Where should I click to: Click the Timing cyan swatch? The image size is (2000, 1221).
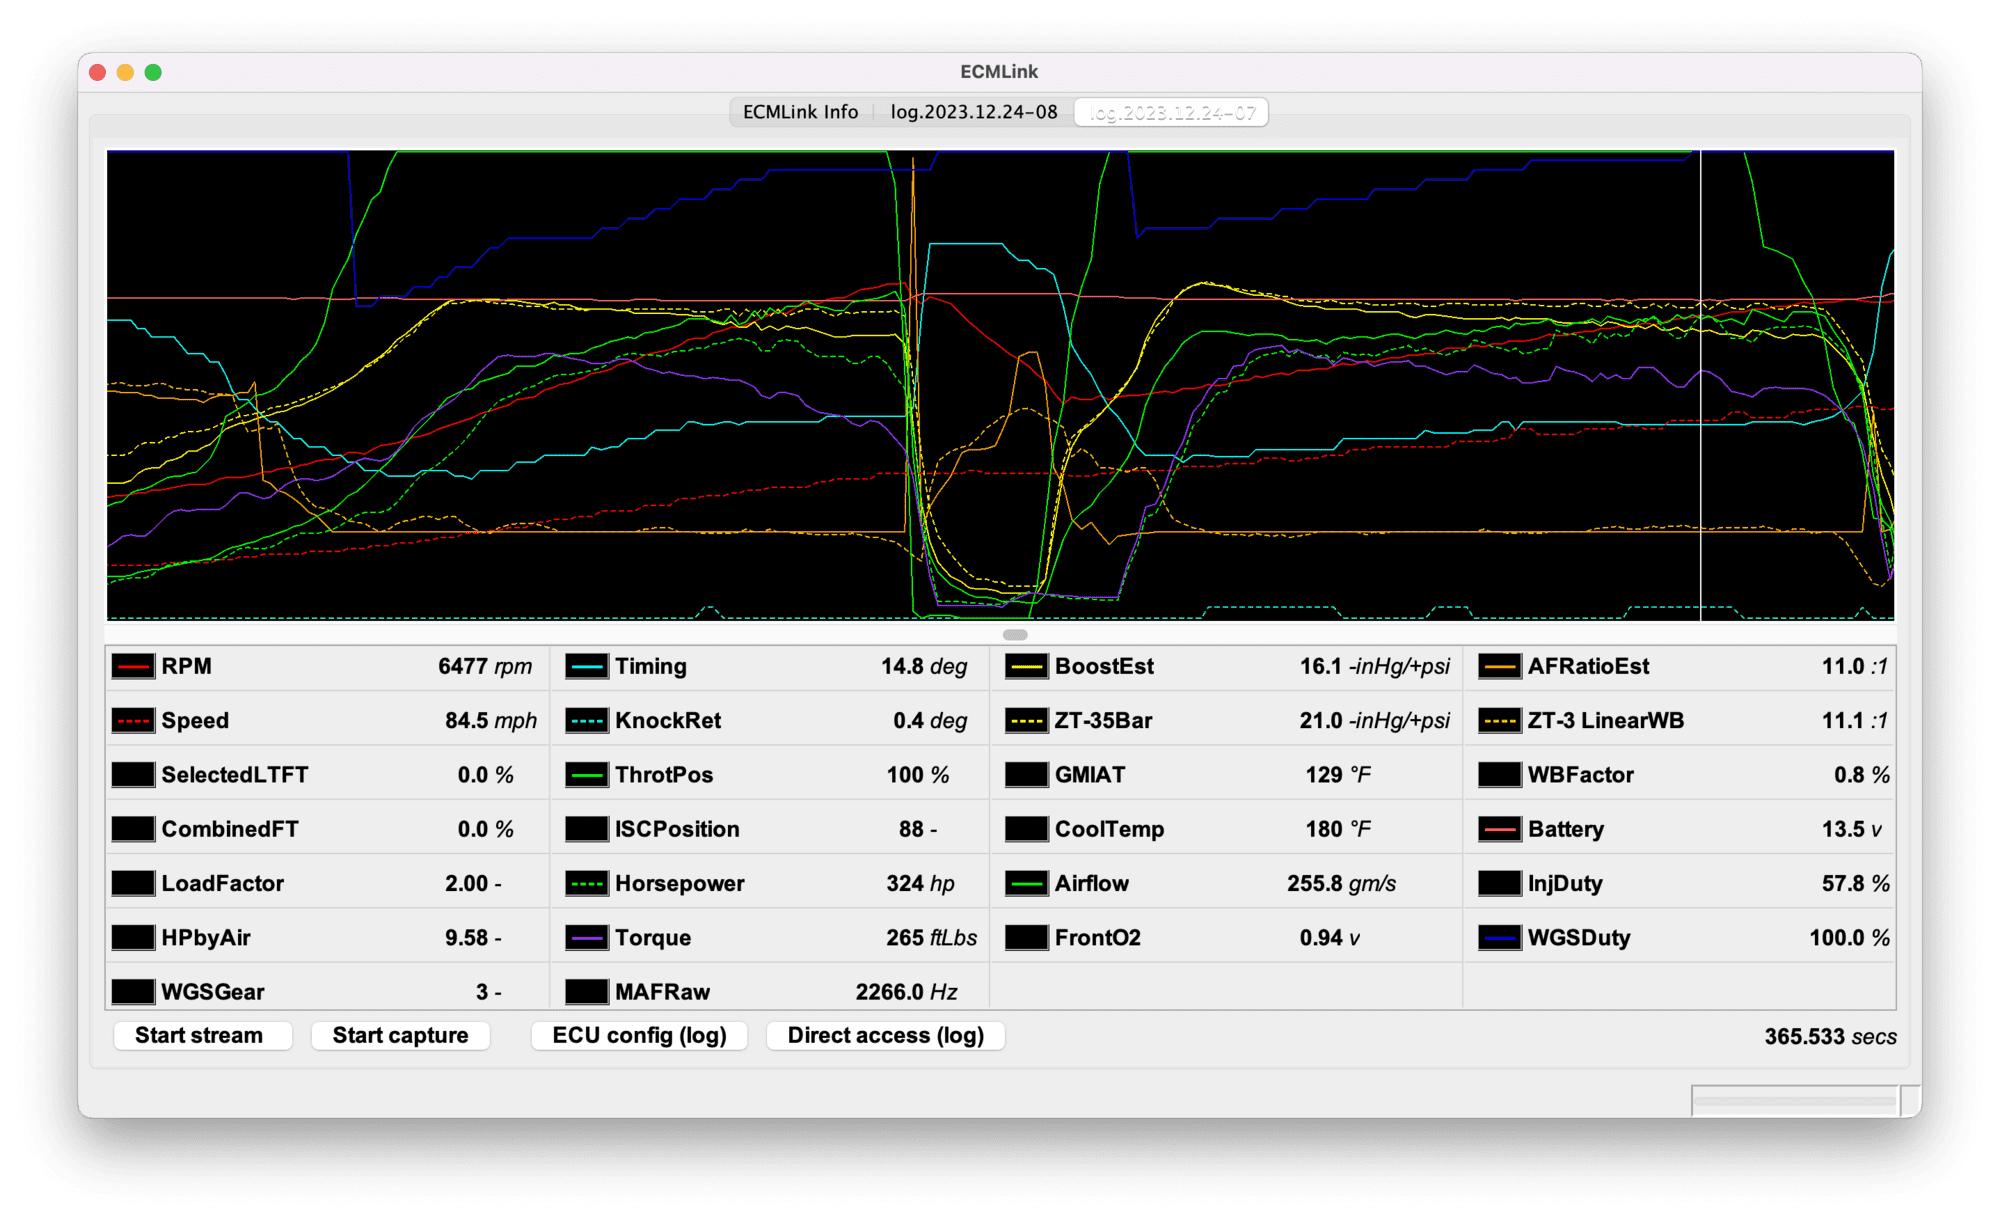point(587,667)
